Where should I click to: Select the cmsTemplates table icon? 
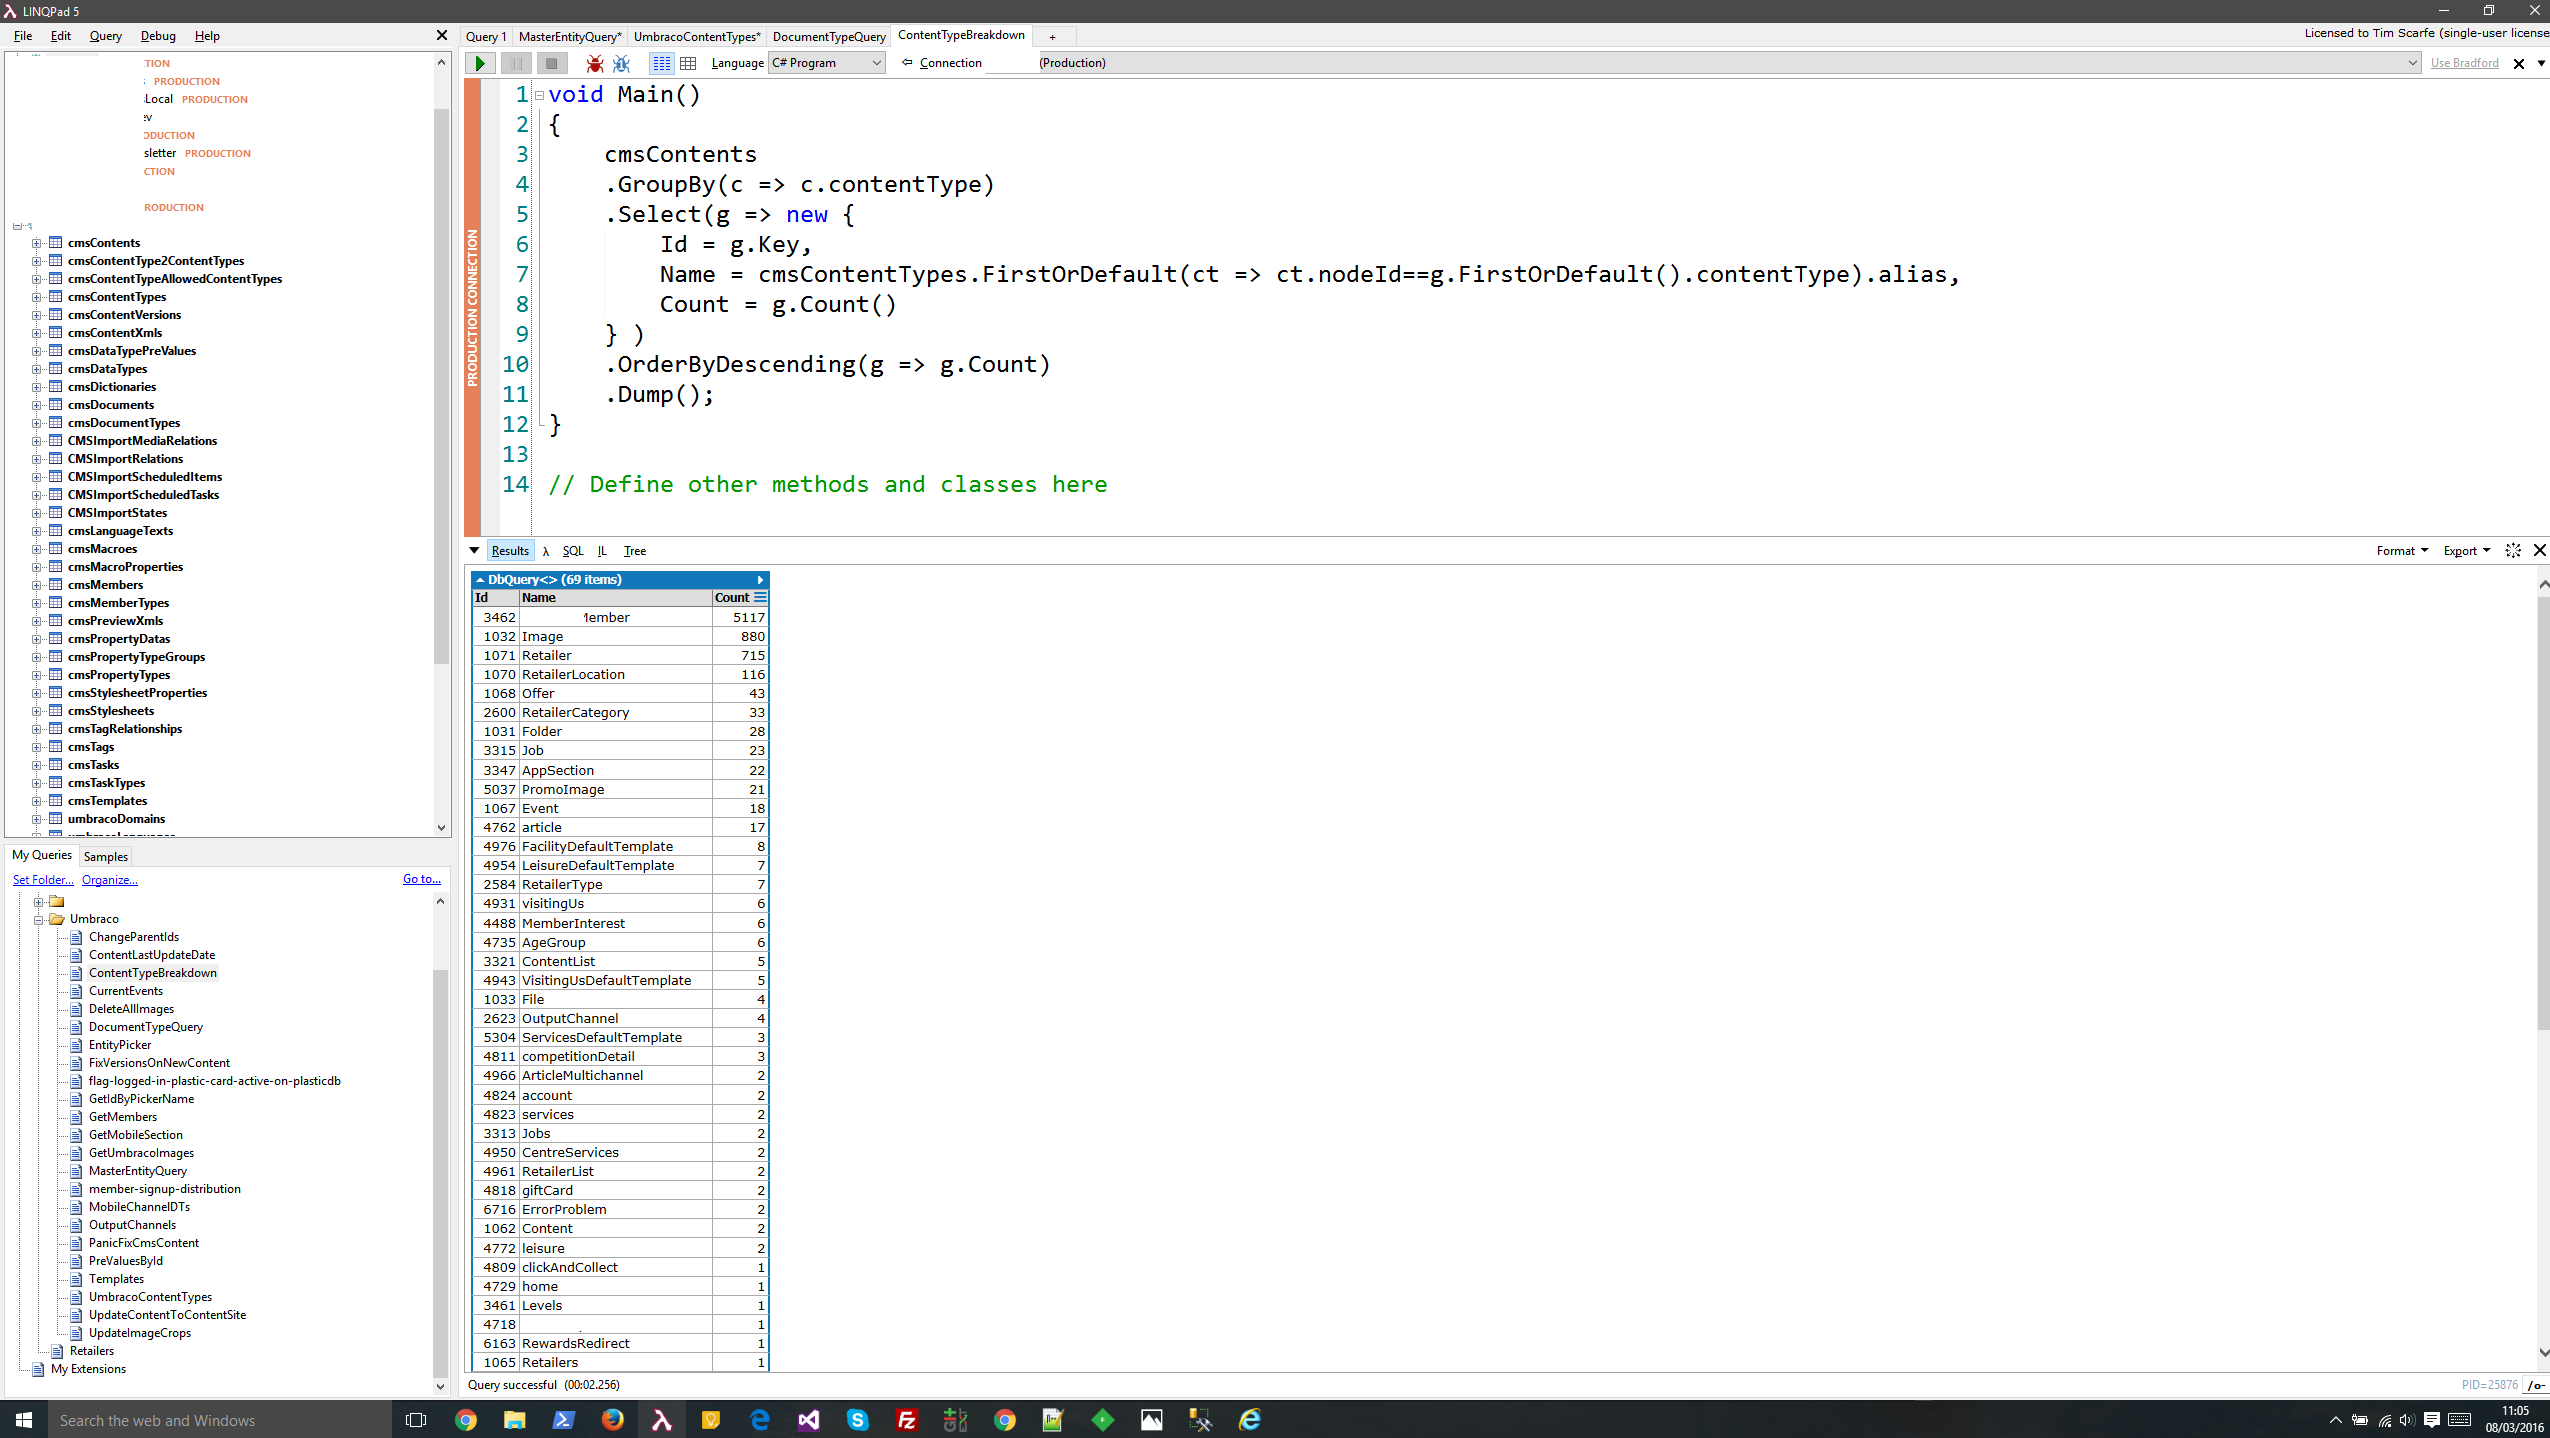click(56, 801)
